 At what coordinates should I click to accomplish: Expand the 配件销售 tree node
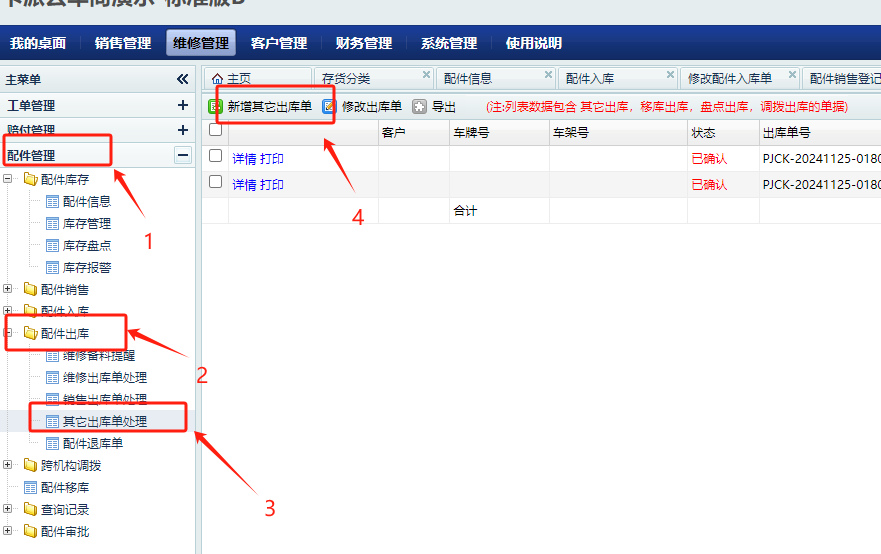tap(8, 289)
